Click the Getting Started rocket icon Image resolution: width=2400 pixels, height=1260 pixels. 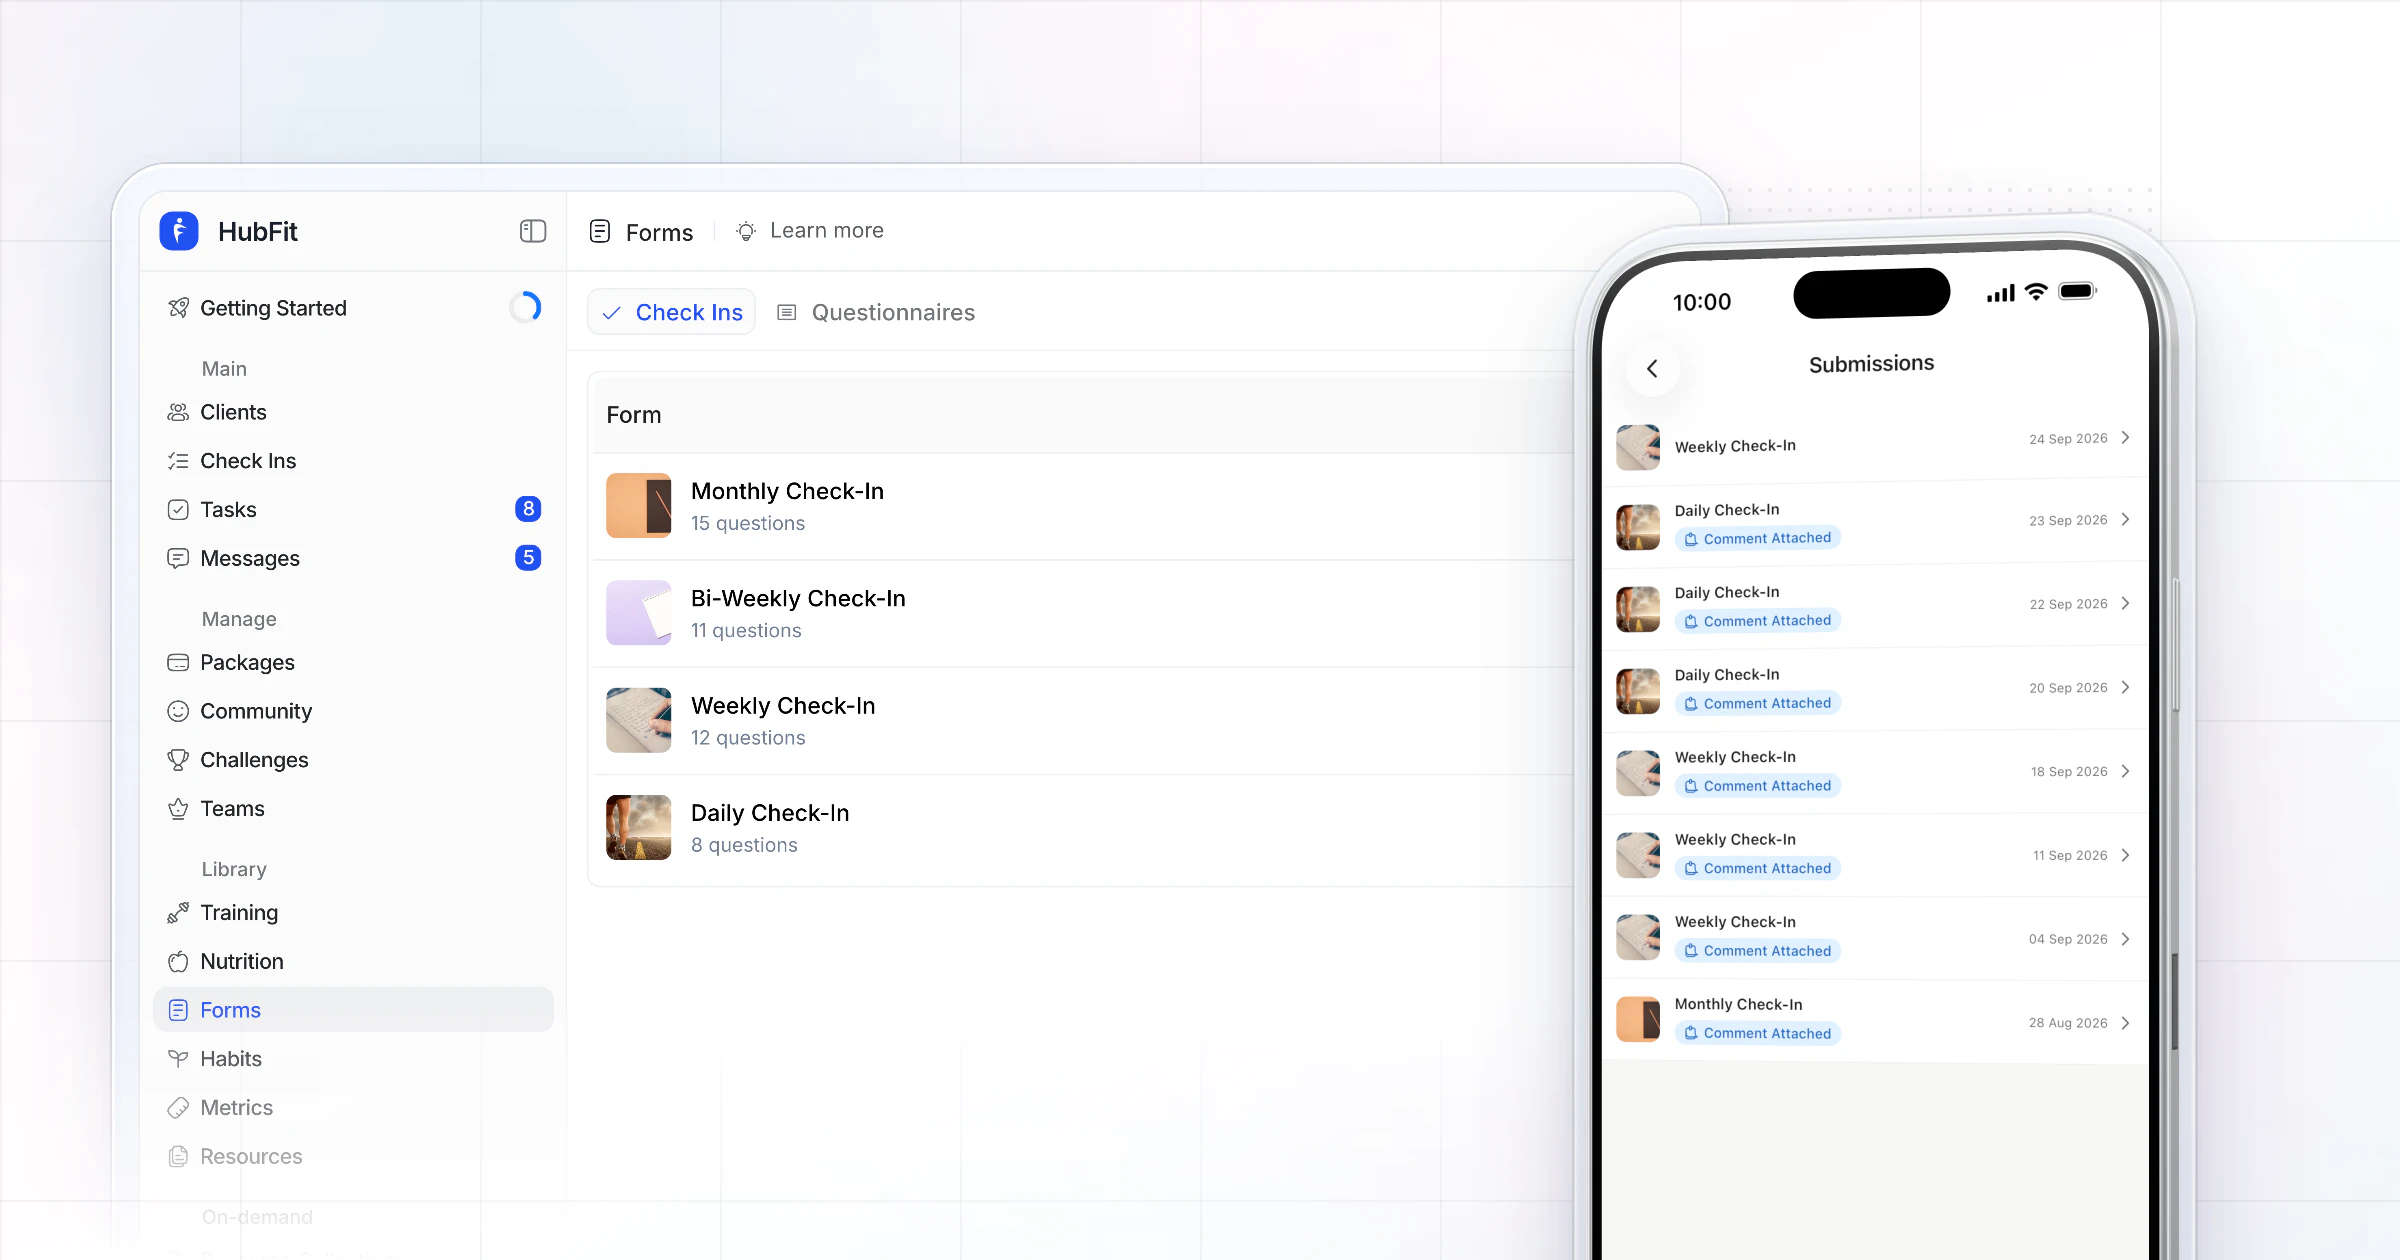pos(178,307)
